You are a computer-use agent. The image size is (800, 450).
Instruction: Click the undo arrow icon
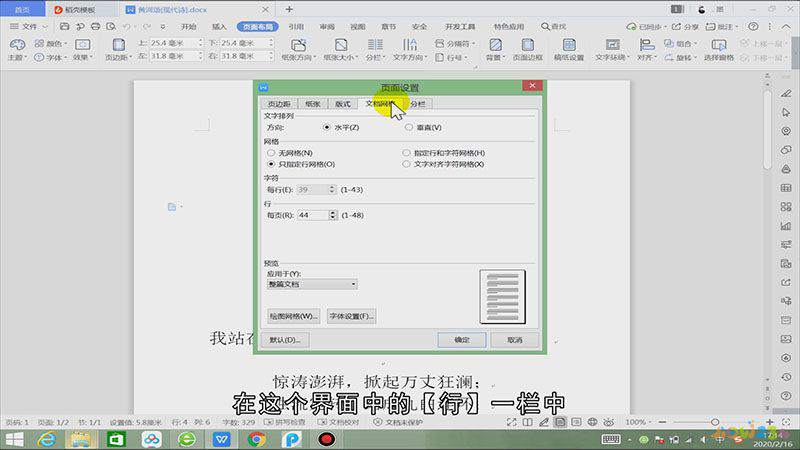point(127,26)
